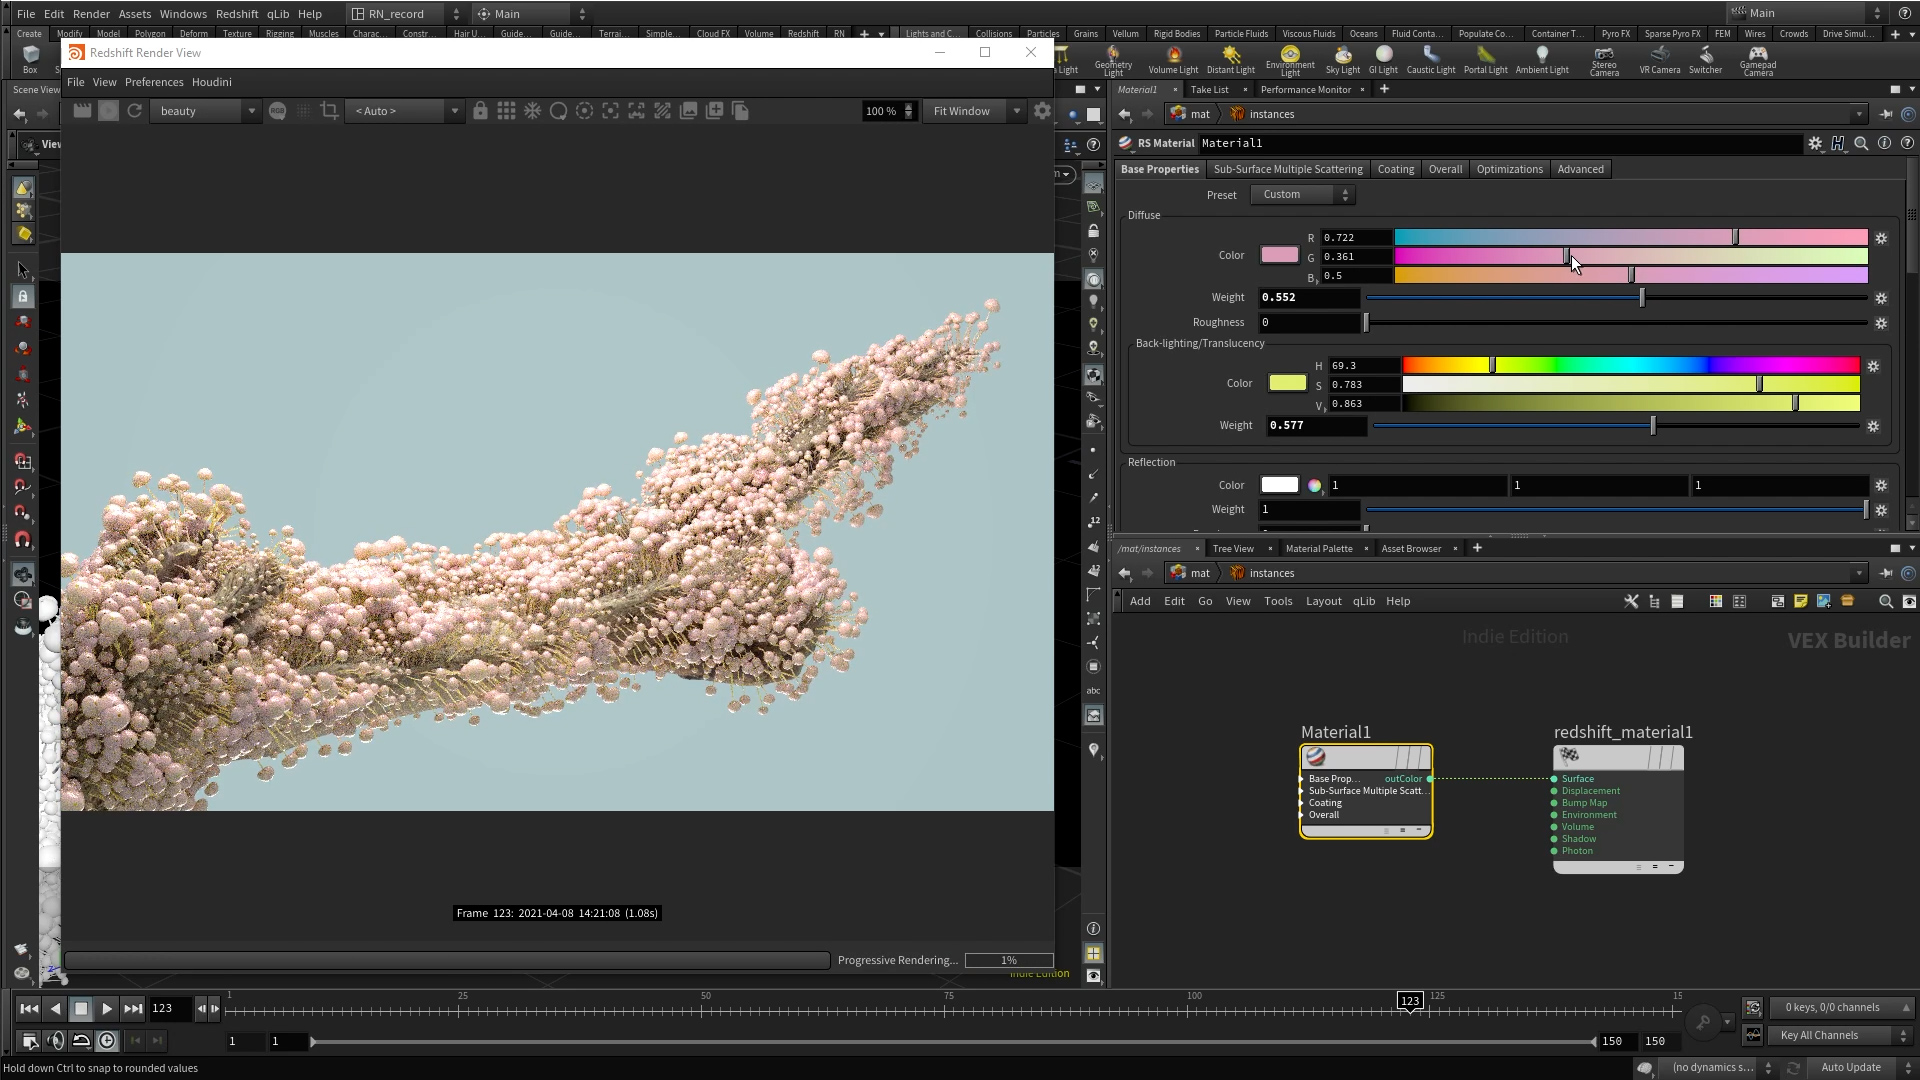The height and width of the screenshot is (1080, 1920).
Task: Enable the crop region tool
Action: 329,111
